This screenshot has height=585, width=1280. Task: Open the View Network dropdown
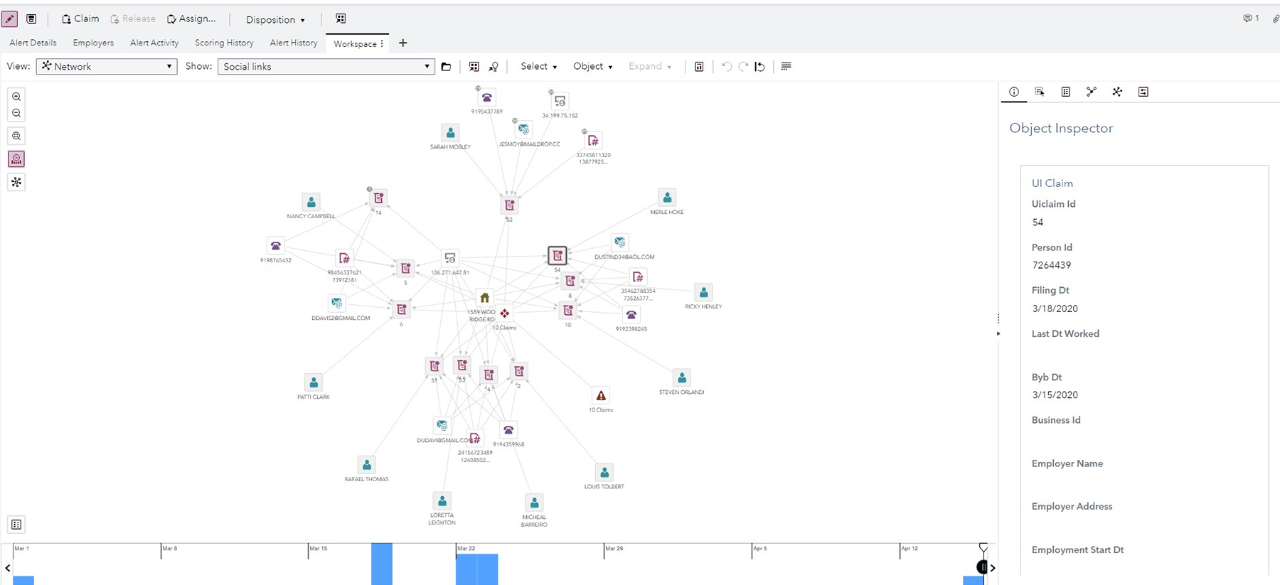pos(106,66)
